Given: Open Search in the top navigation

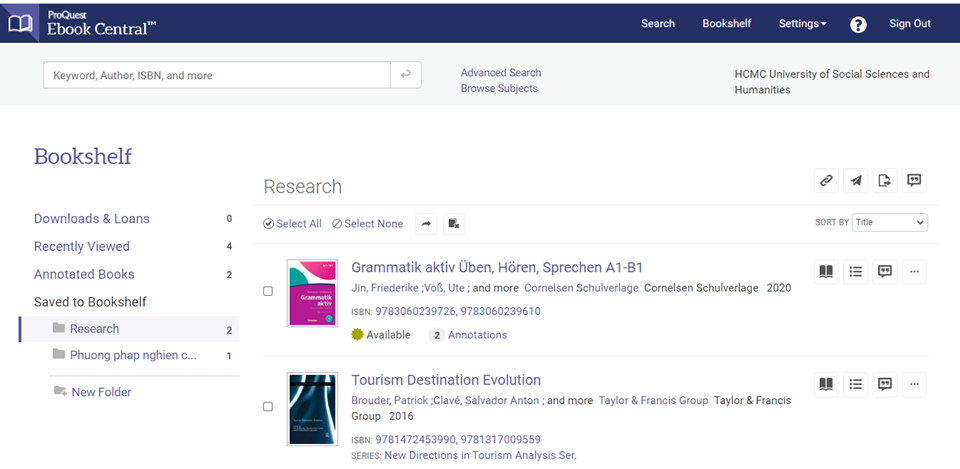Looking at the screenshot, I should point(658,24).
